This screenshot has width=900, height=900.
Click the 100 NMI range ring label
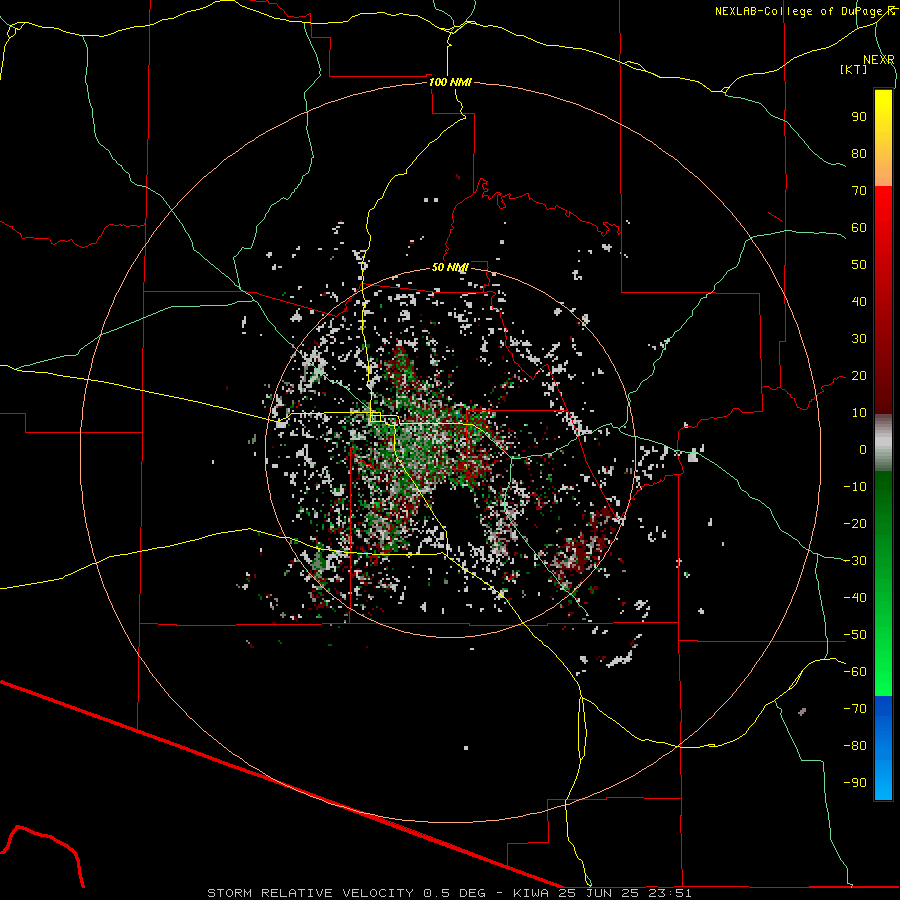[x=450, y=82]
